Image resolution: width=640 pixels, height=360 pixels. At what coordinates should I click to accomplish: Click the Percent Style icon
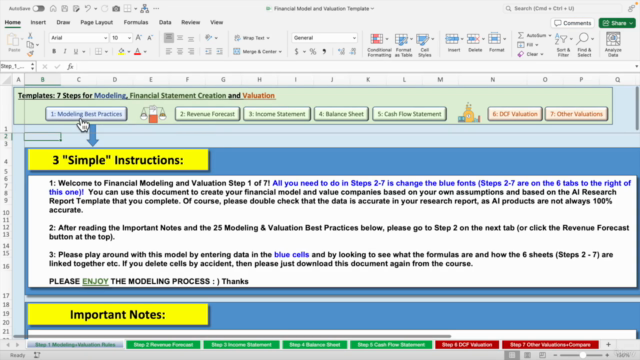313,51
